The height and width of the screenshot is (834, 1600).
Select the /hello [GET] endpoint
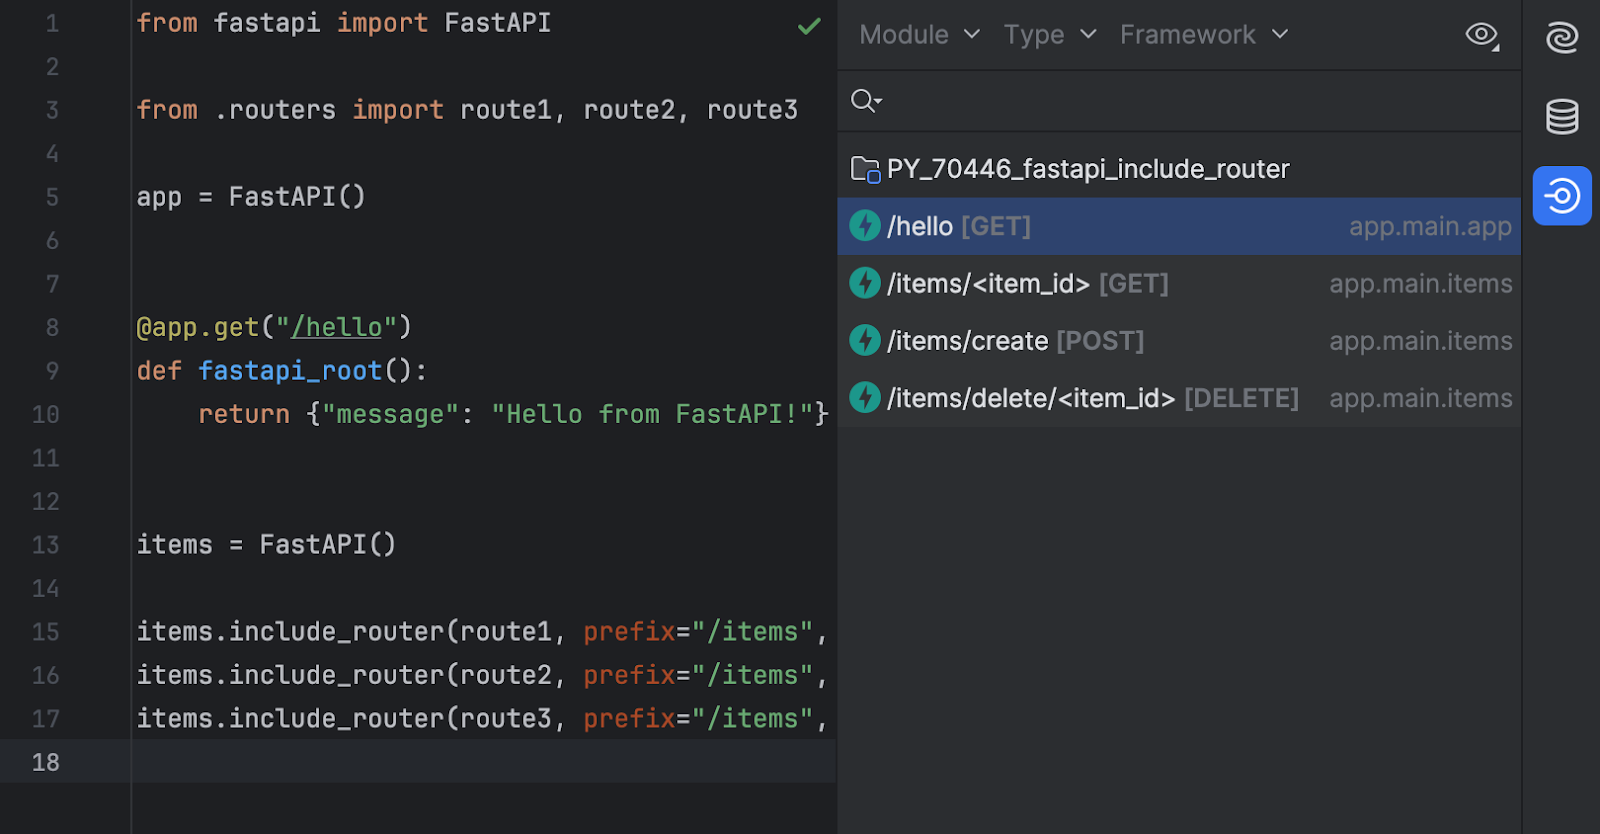point(958,227)
